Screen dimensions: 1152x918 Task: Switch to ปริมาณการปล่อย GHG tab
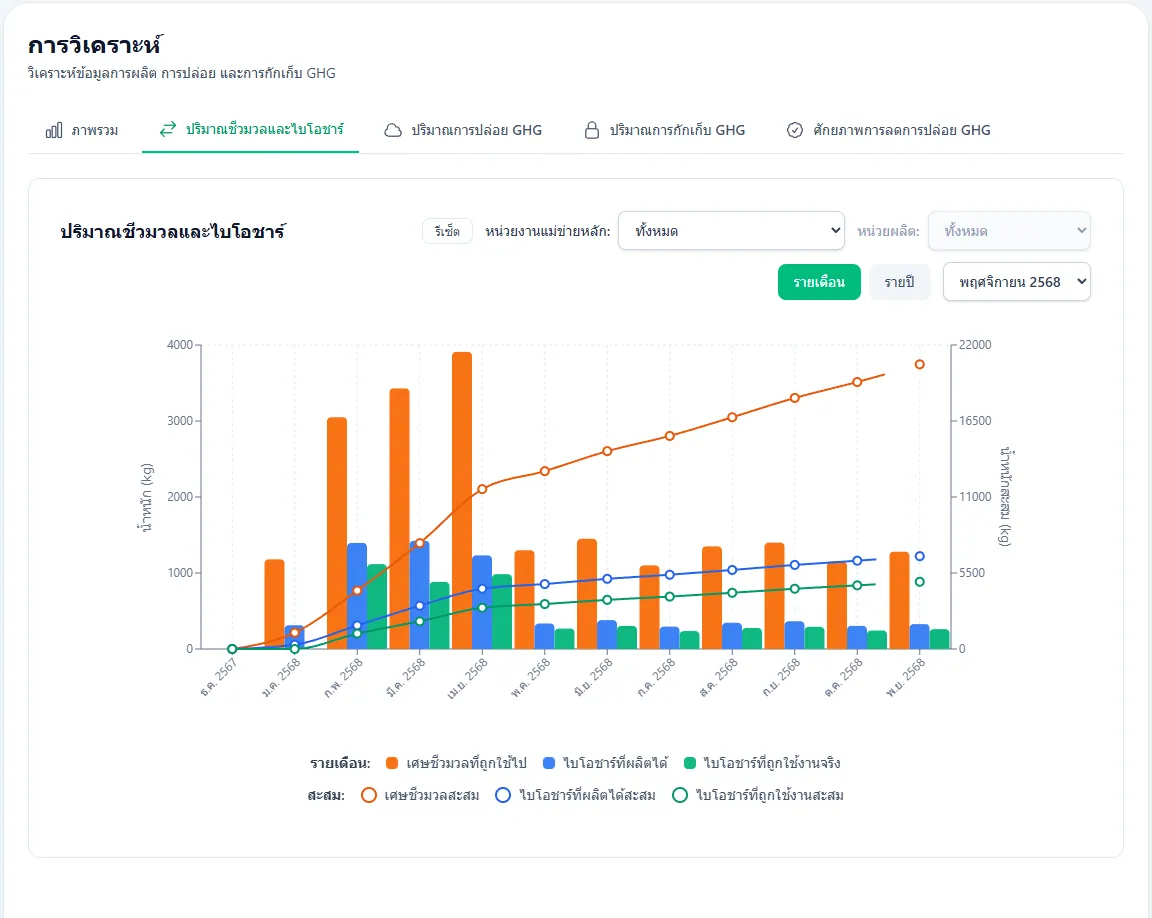pos(463,130)
